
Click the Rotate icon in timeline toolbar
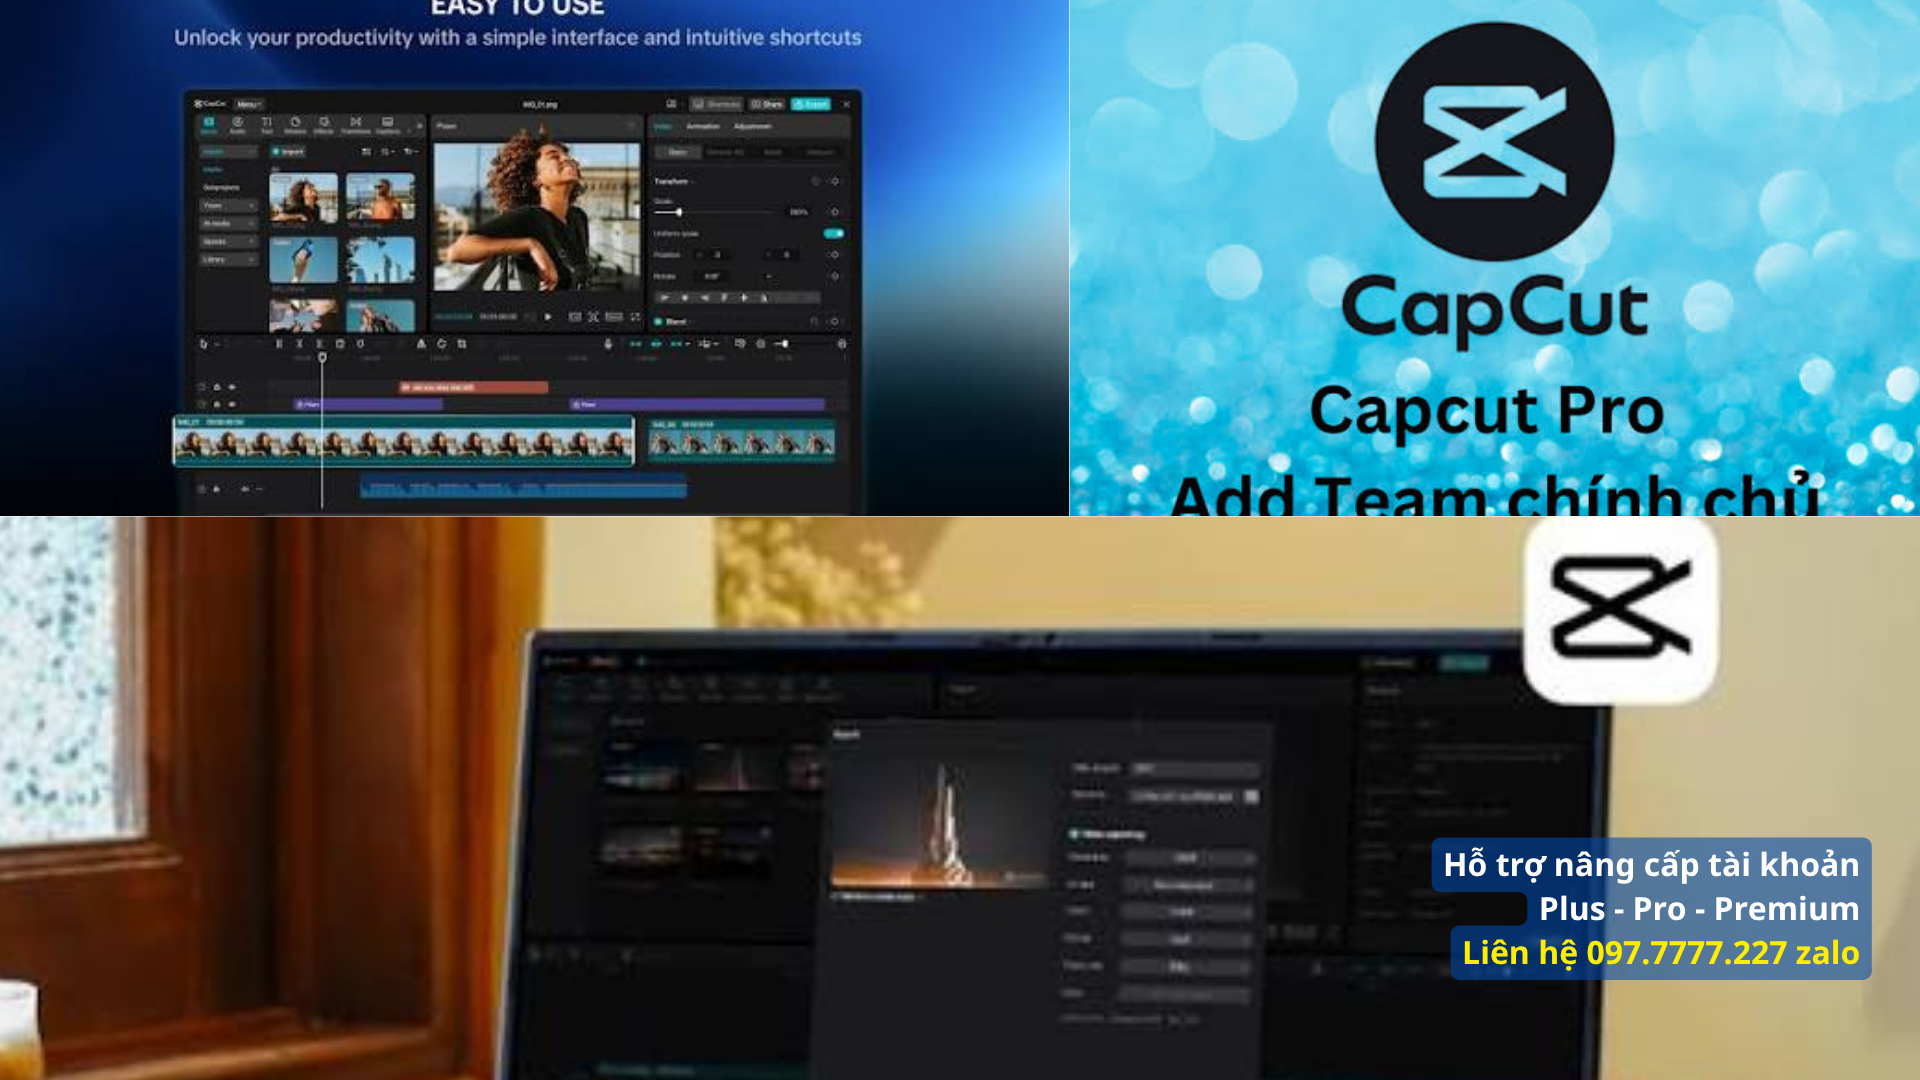click(441, 344)
